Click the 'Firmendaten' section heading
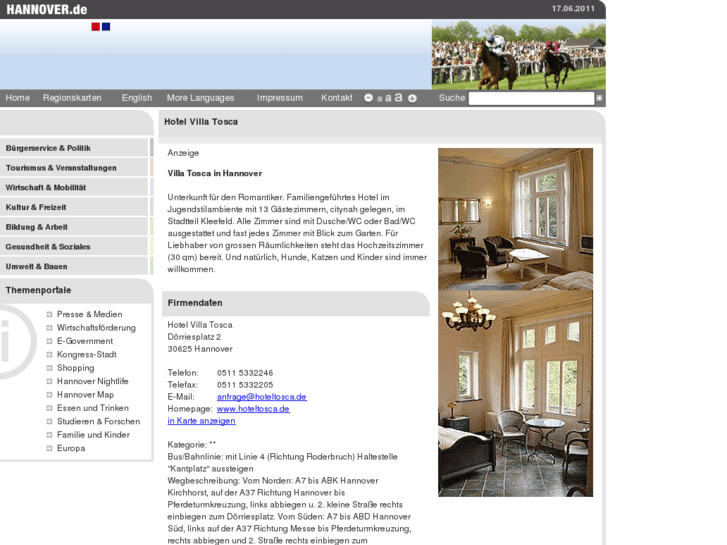The image size is (727, 545). click(195, 303)
